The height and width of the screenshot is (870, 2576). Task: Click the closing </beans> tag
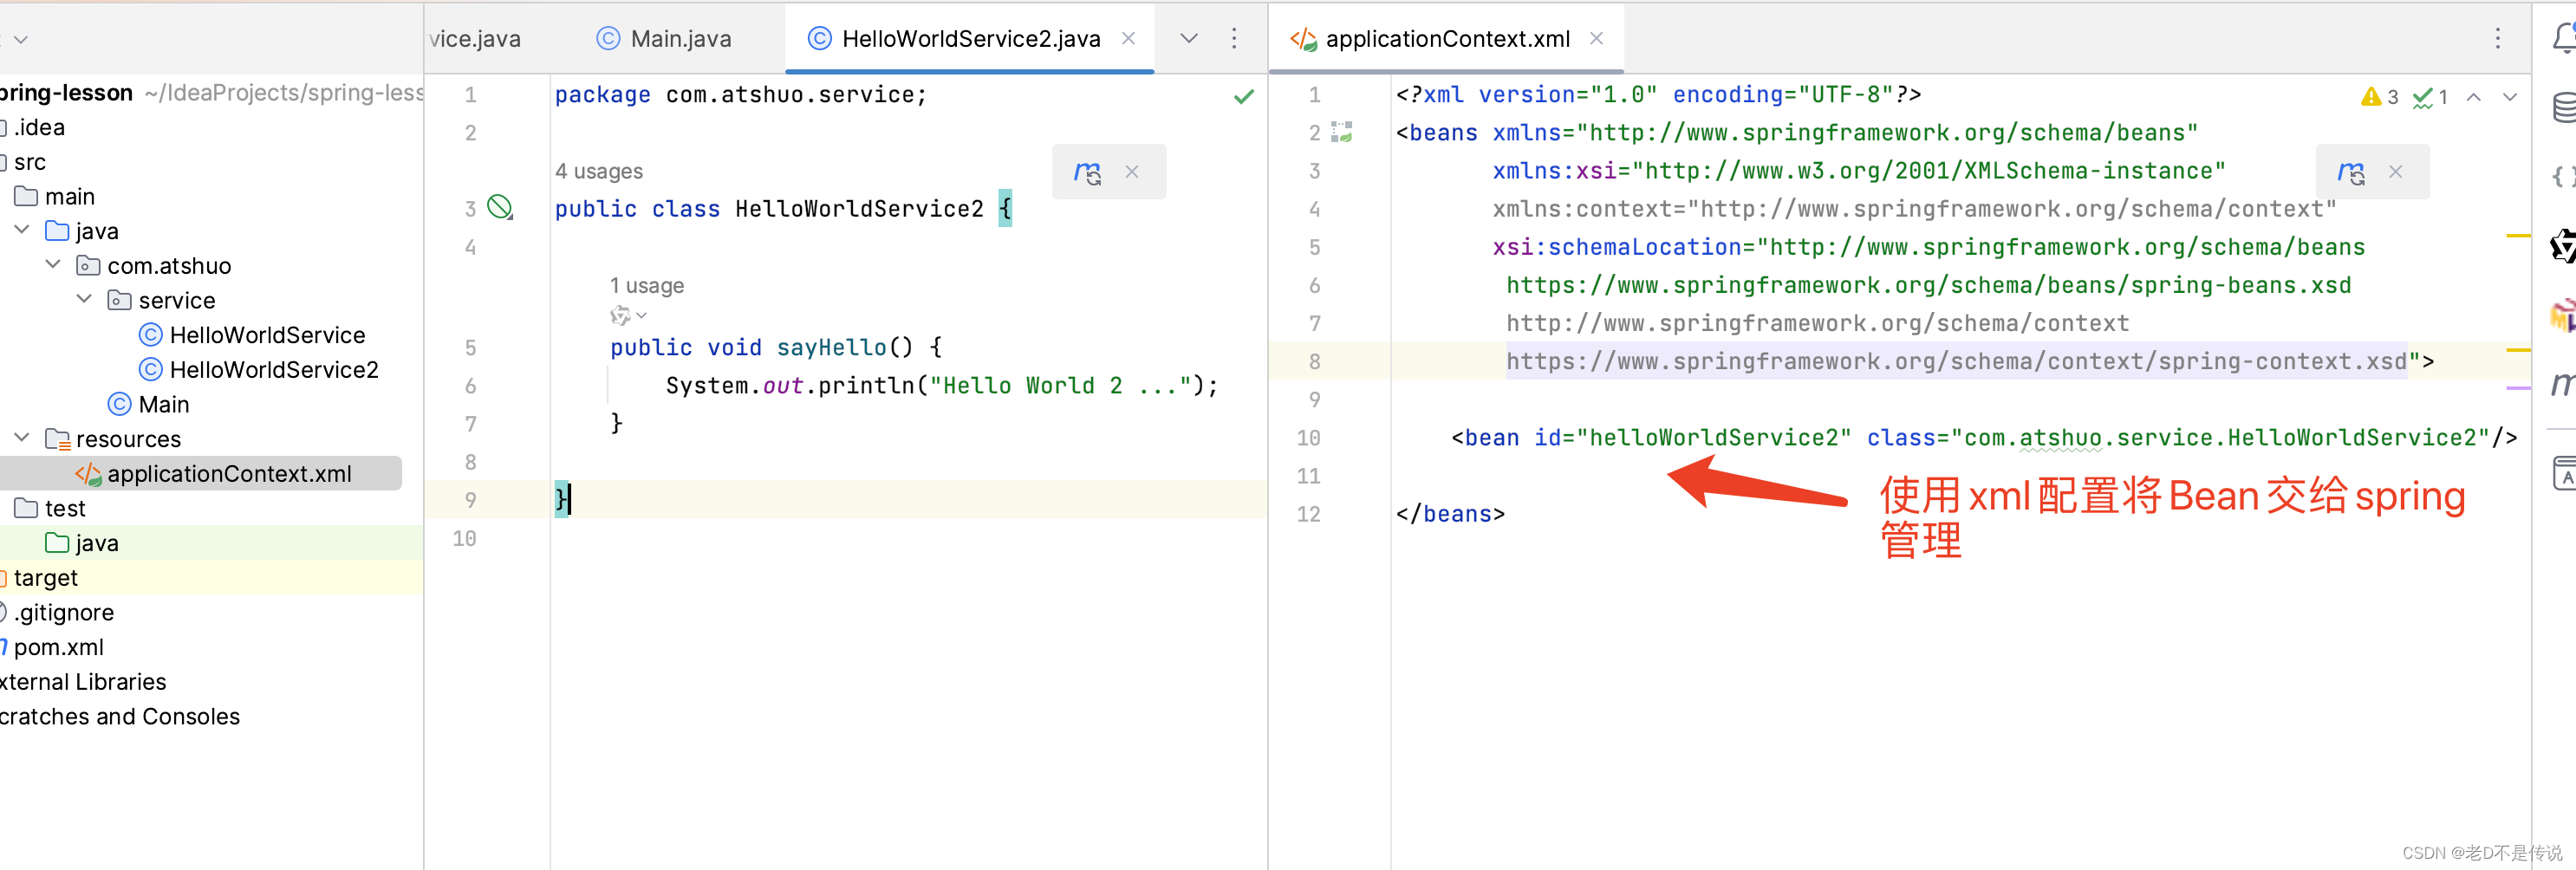tap(1450, 513)
